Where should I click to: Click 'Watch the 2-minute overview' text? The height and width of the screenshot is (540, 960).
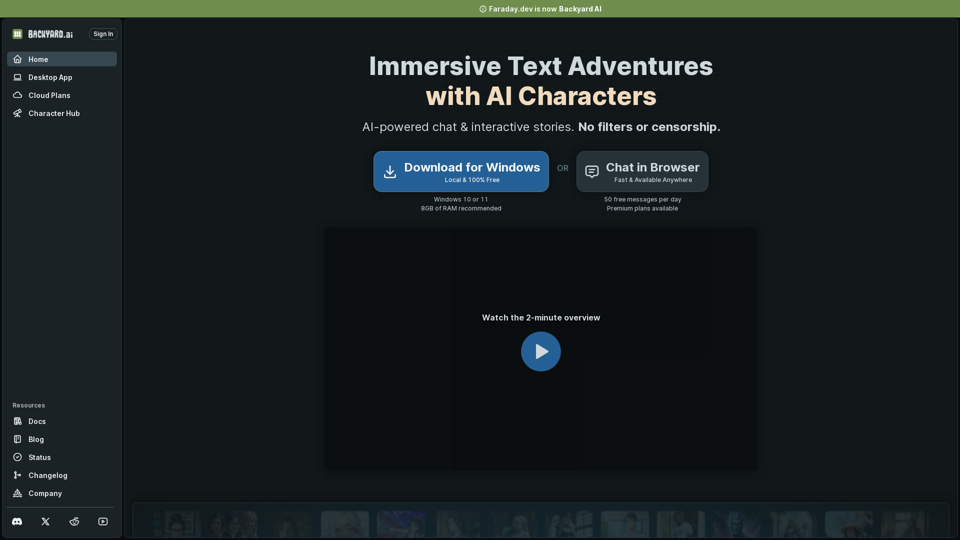pyautogui.click(x=541, y=318)
